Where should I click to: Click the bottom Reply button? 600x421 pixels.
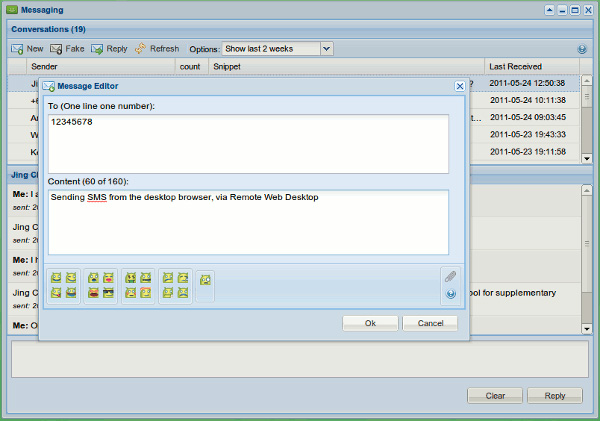click(555, 396)
